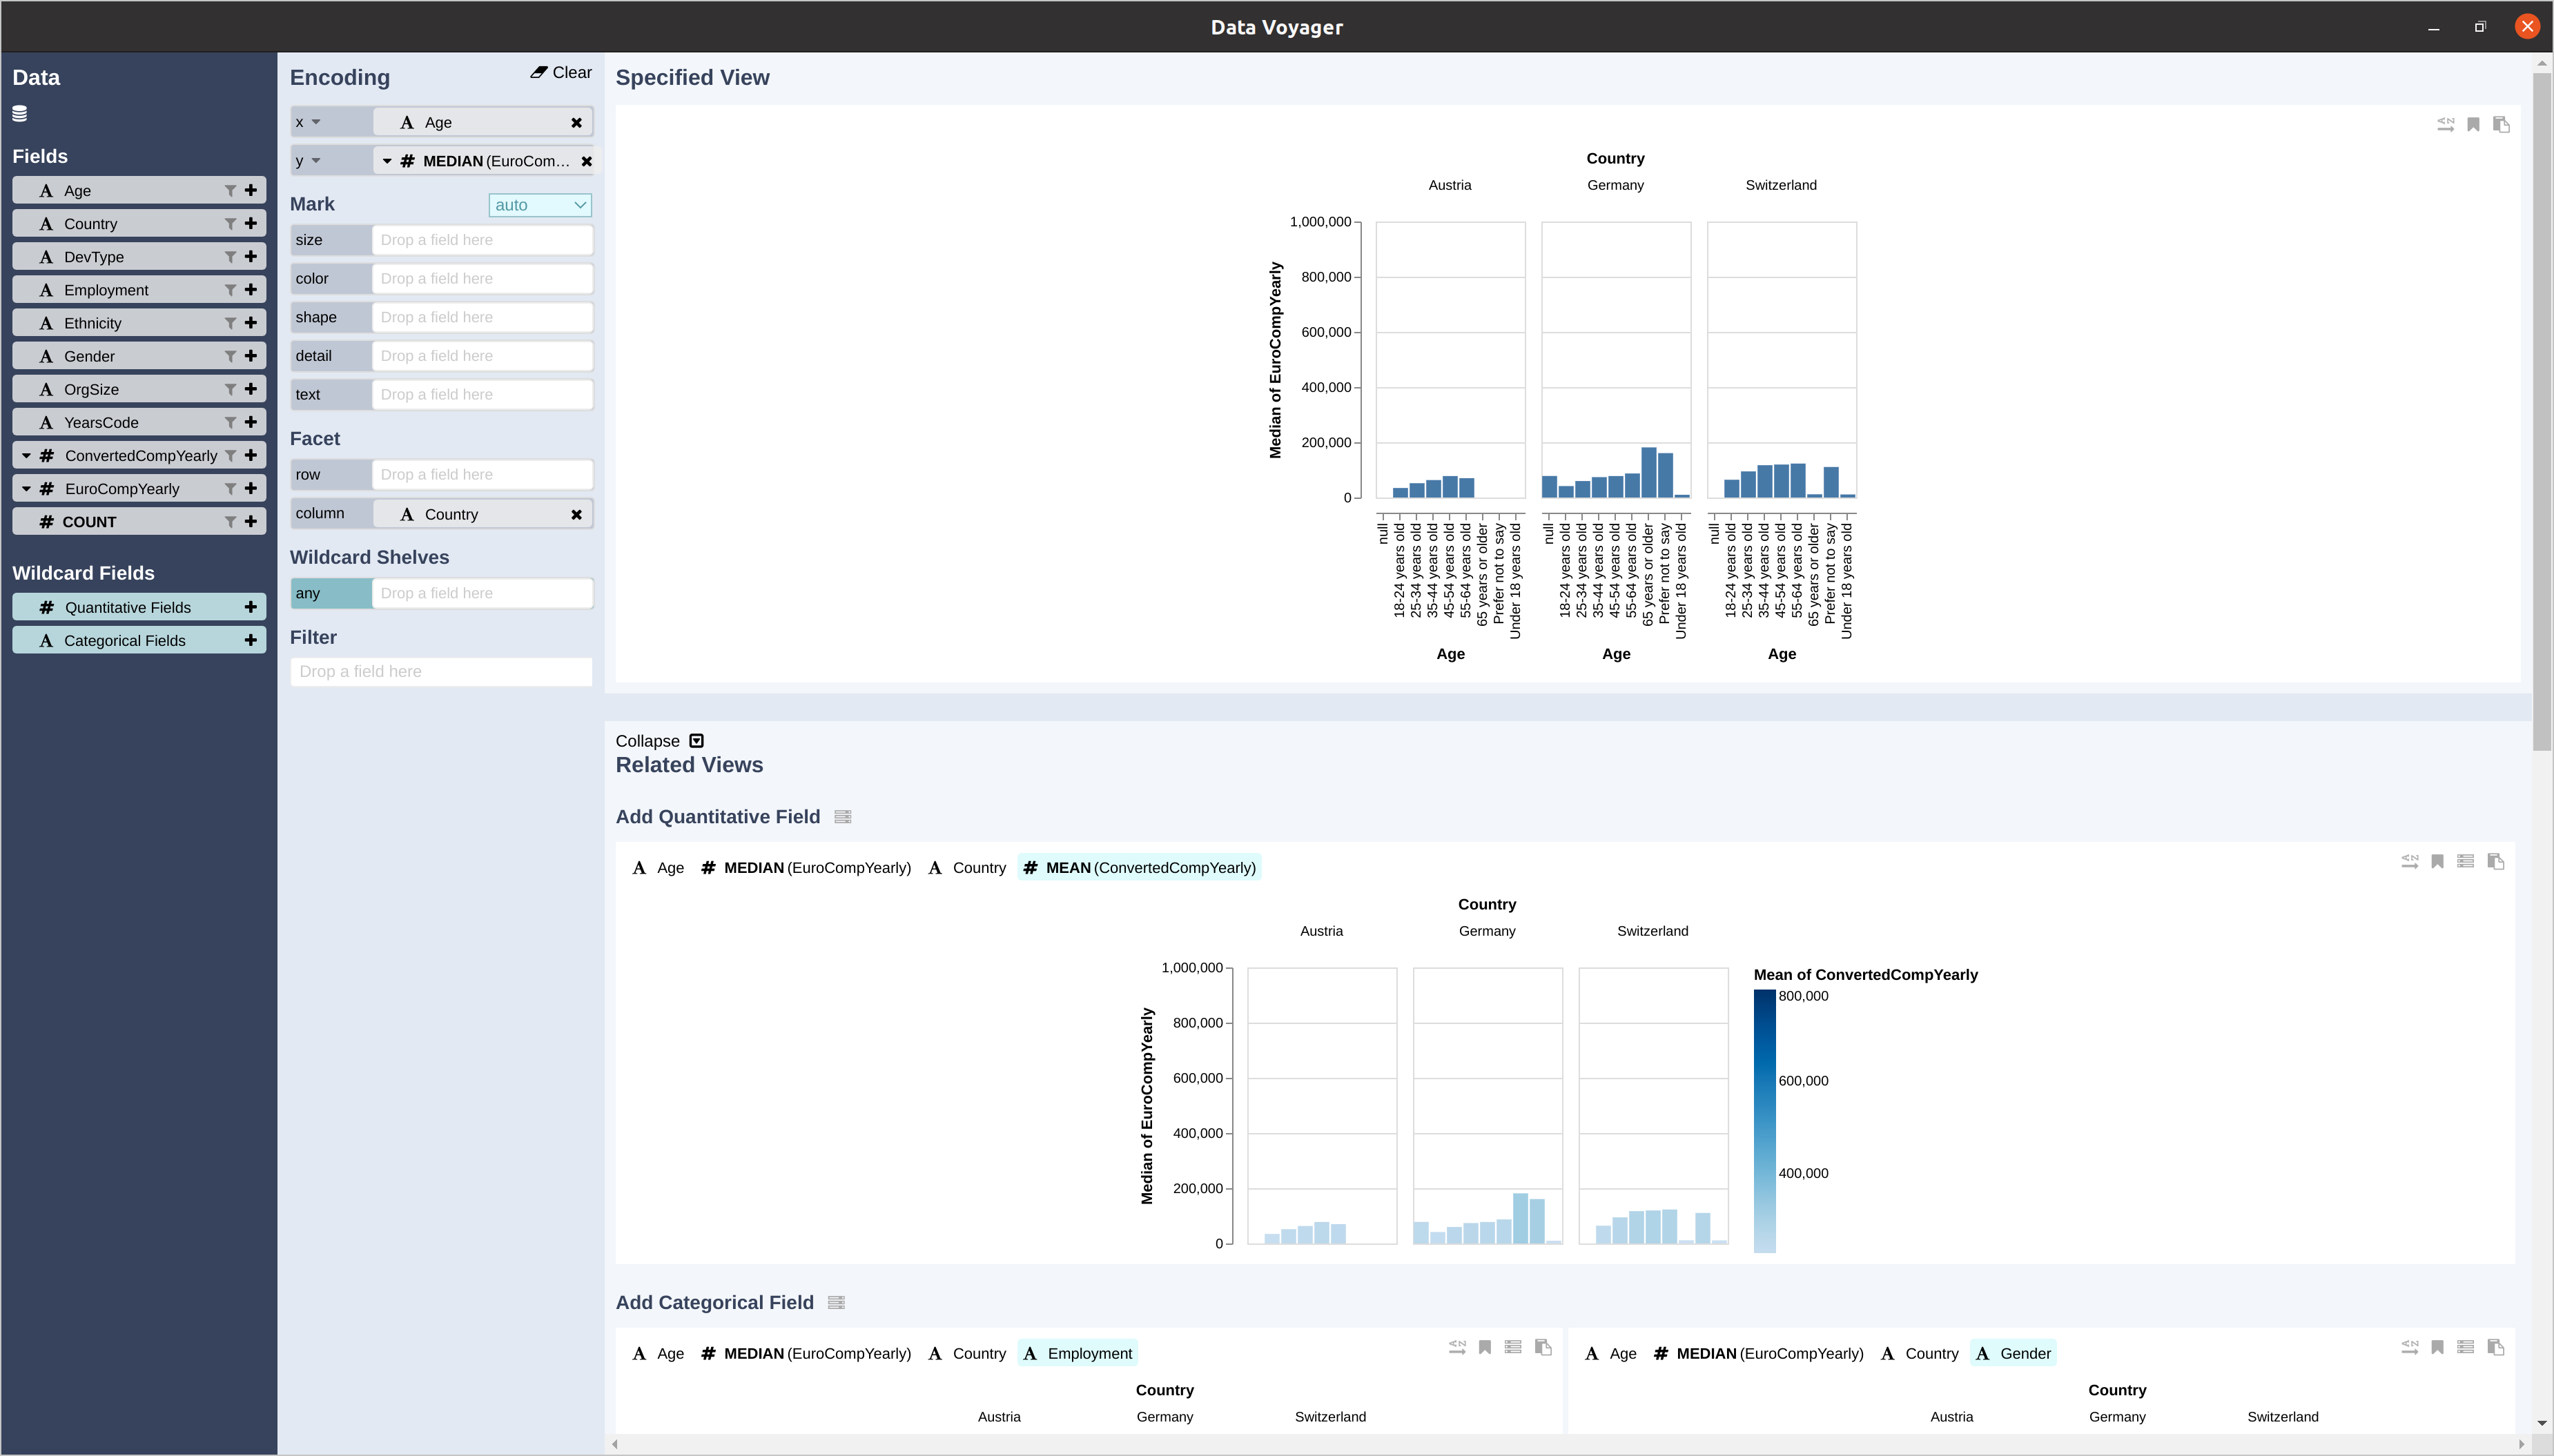Toggle the Collapse related views checkbox
Screen dimensions: 2554x1456
(697, 741)
